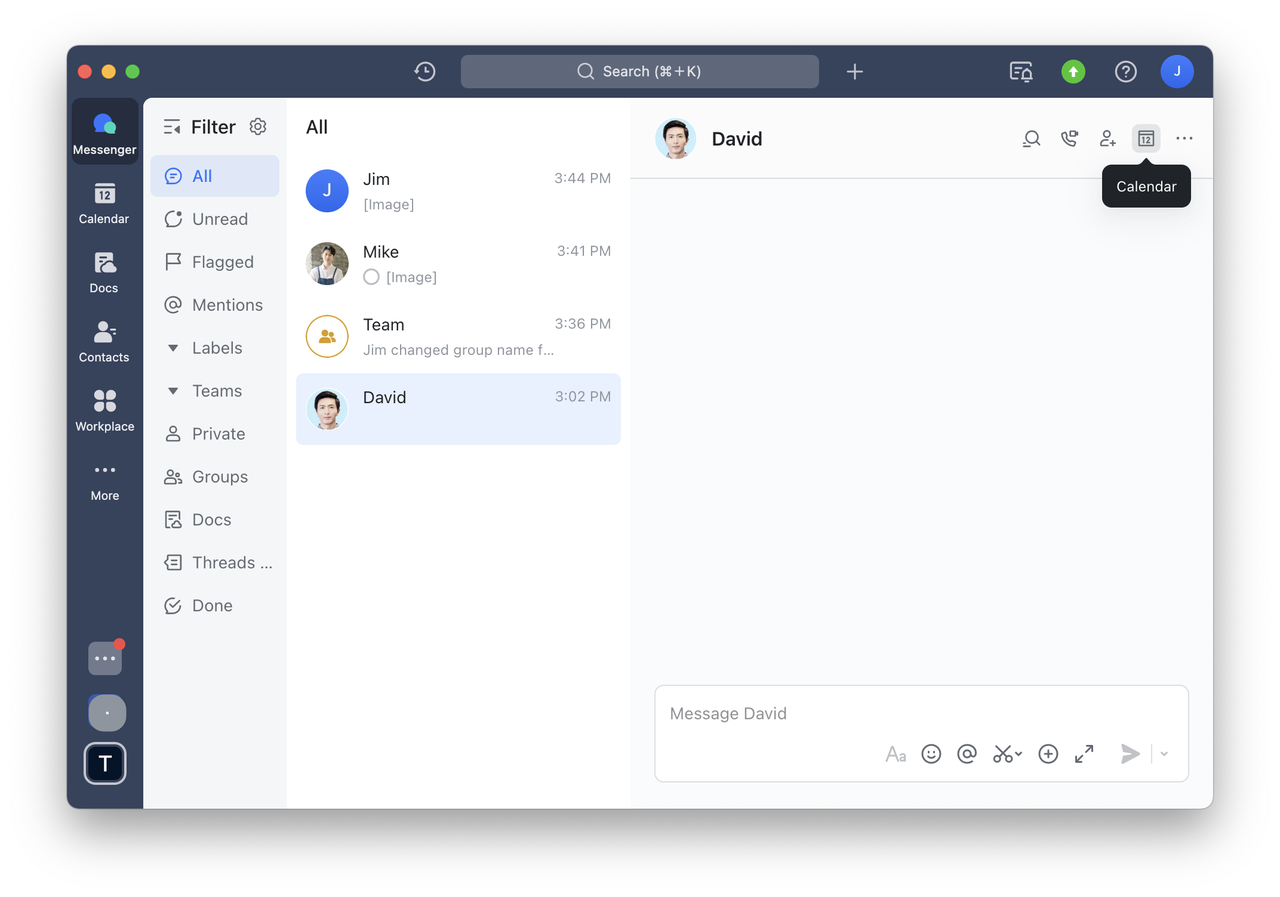This screenshot has width=1280, height=897.
Task: Open the Jim conversation
Action: click(458, 191)
